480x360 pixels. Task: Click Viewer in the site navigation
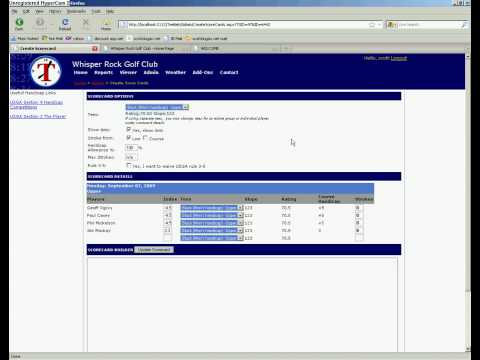128,72
